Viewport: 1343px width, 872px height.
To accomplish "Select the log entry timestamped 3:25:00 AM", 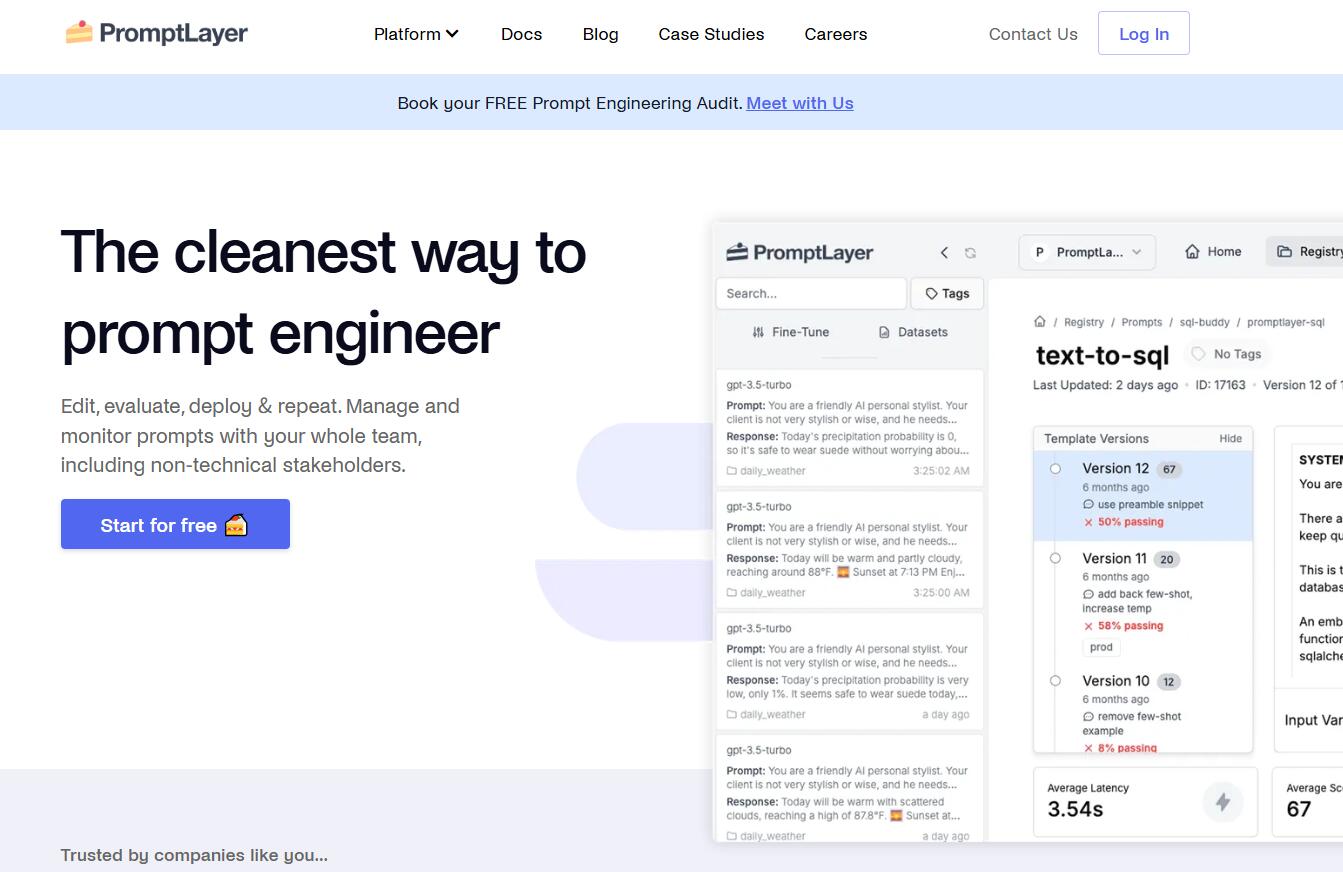I will (849, 549).
